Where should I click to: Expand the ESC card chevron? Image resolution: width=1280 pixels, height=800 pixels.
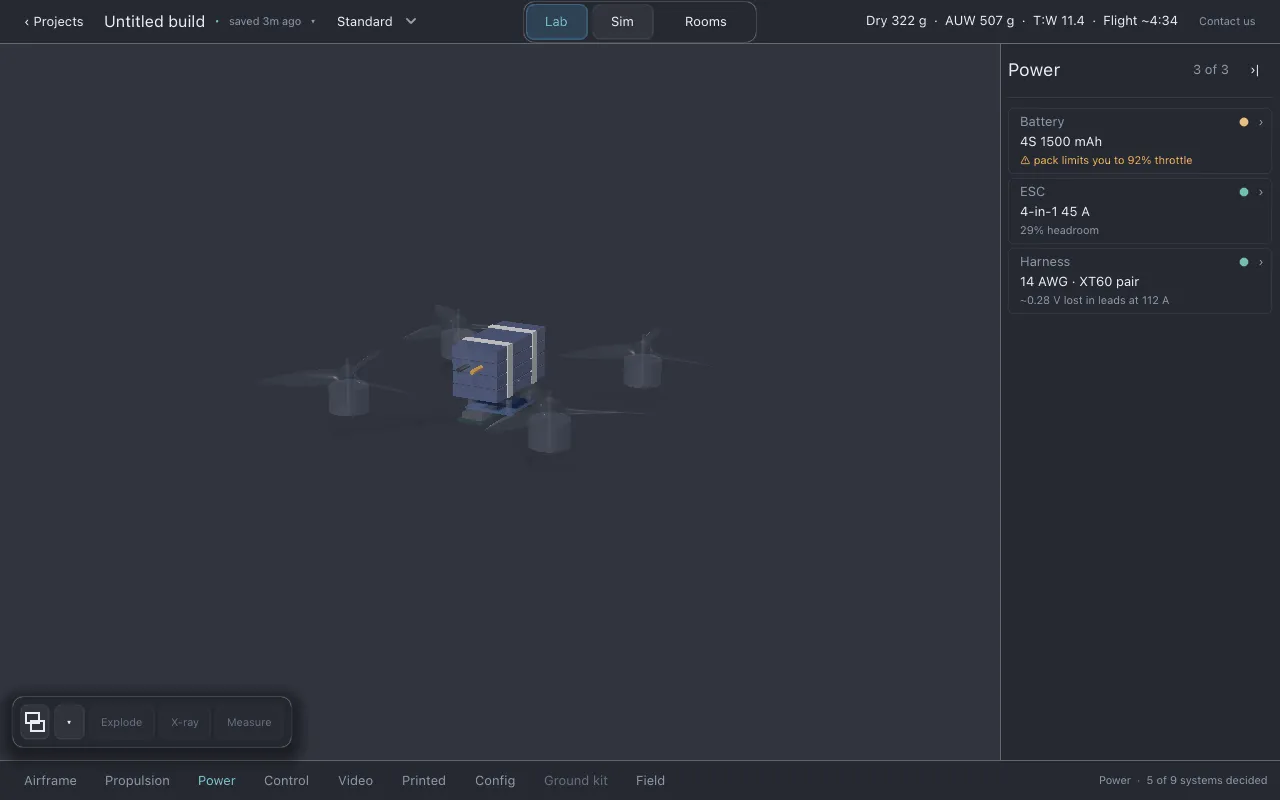[1261, 192]
